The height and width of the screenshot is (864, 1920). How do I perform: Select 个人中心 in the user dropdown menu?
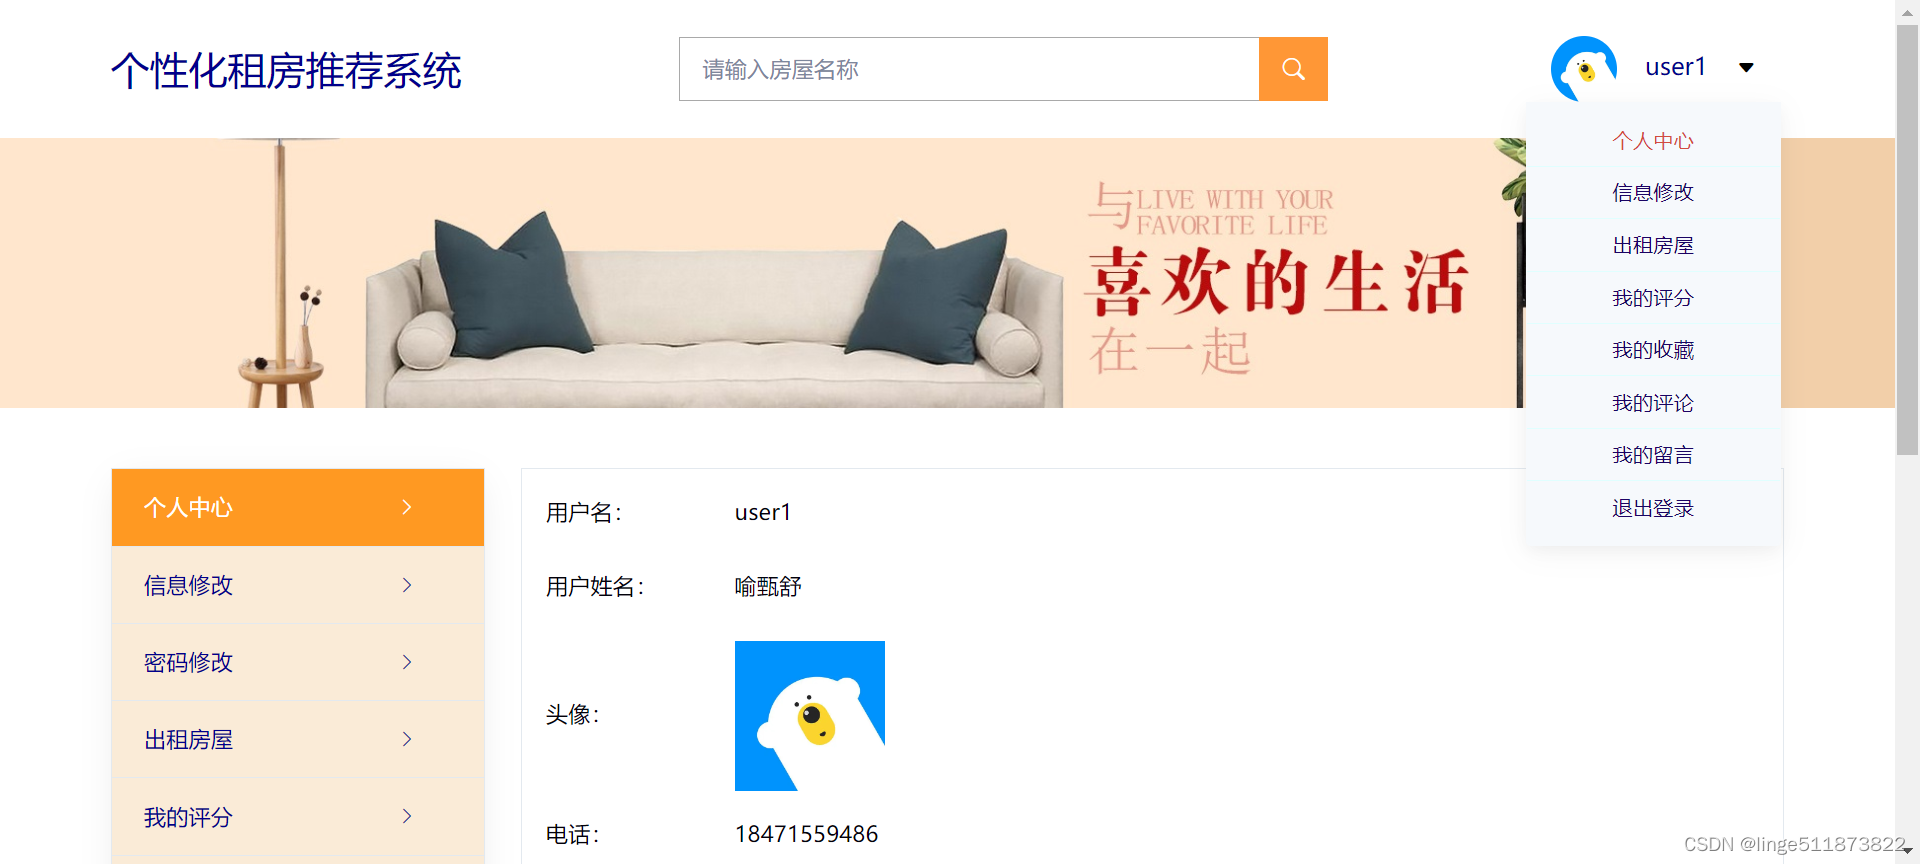1653,141
